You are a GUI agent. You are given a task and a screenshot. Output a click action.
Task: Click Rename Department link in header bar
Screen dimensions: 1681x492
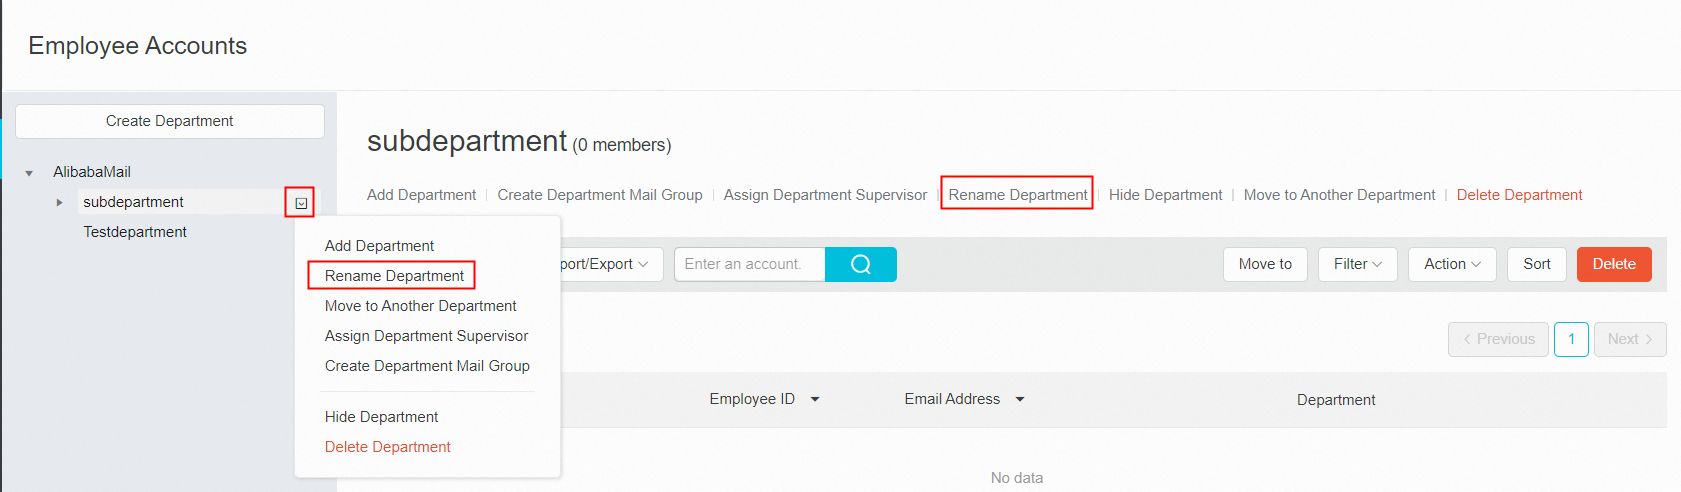coord(1018,195)
